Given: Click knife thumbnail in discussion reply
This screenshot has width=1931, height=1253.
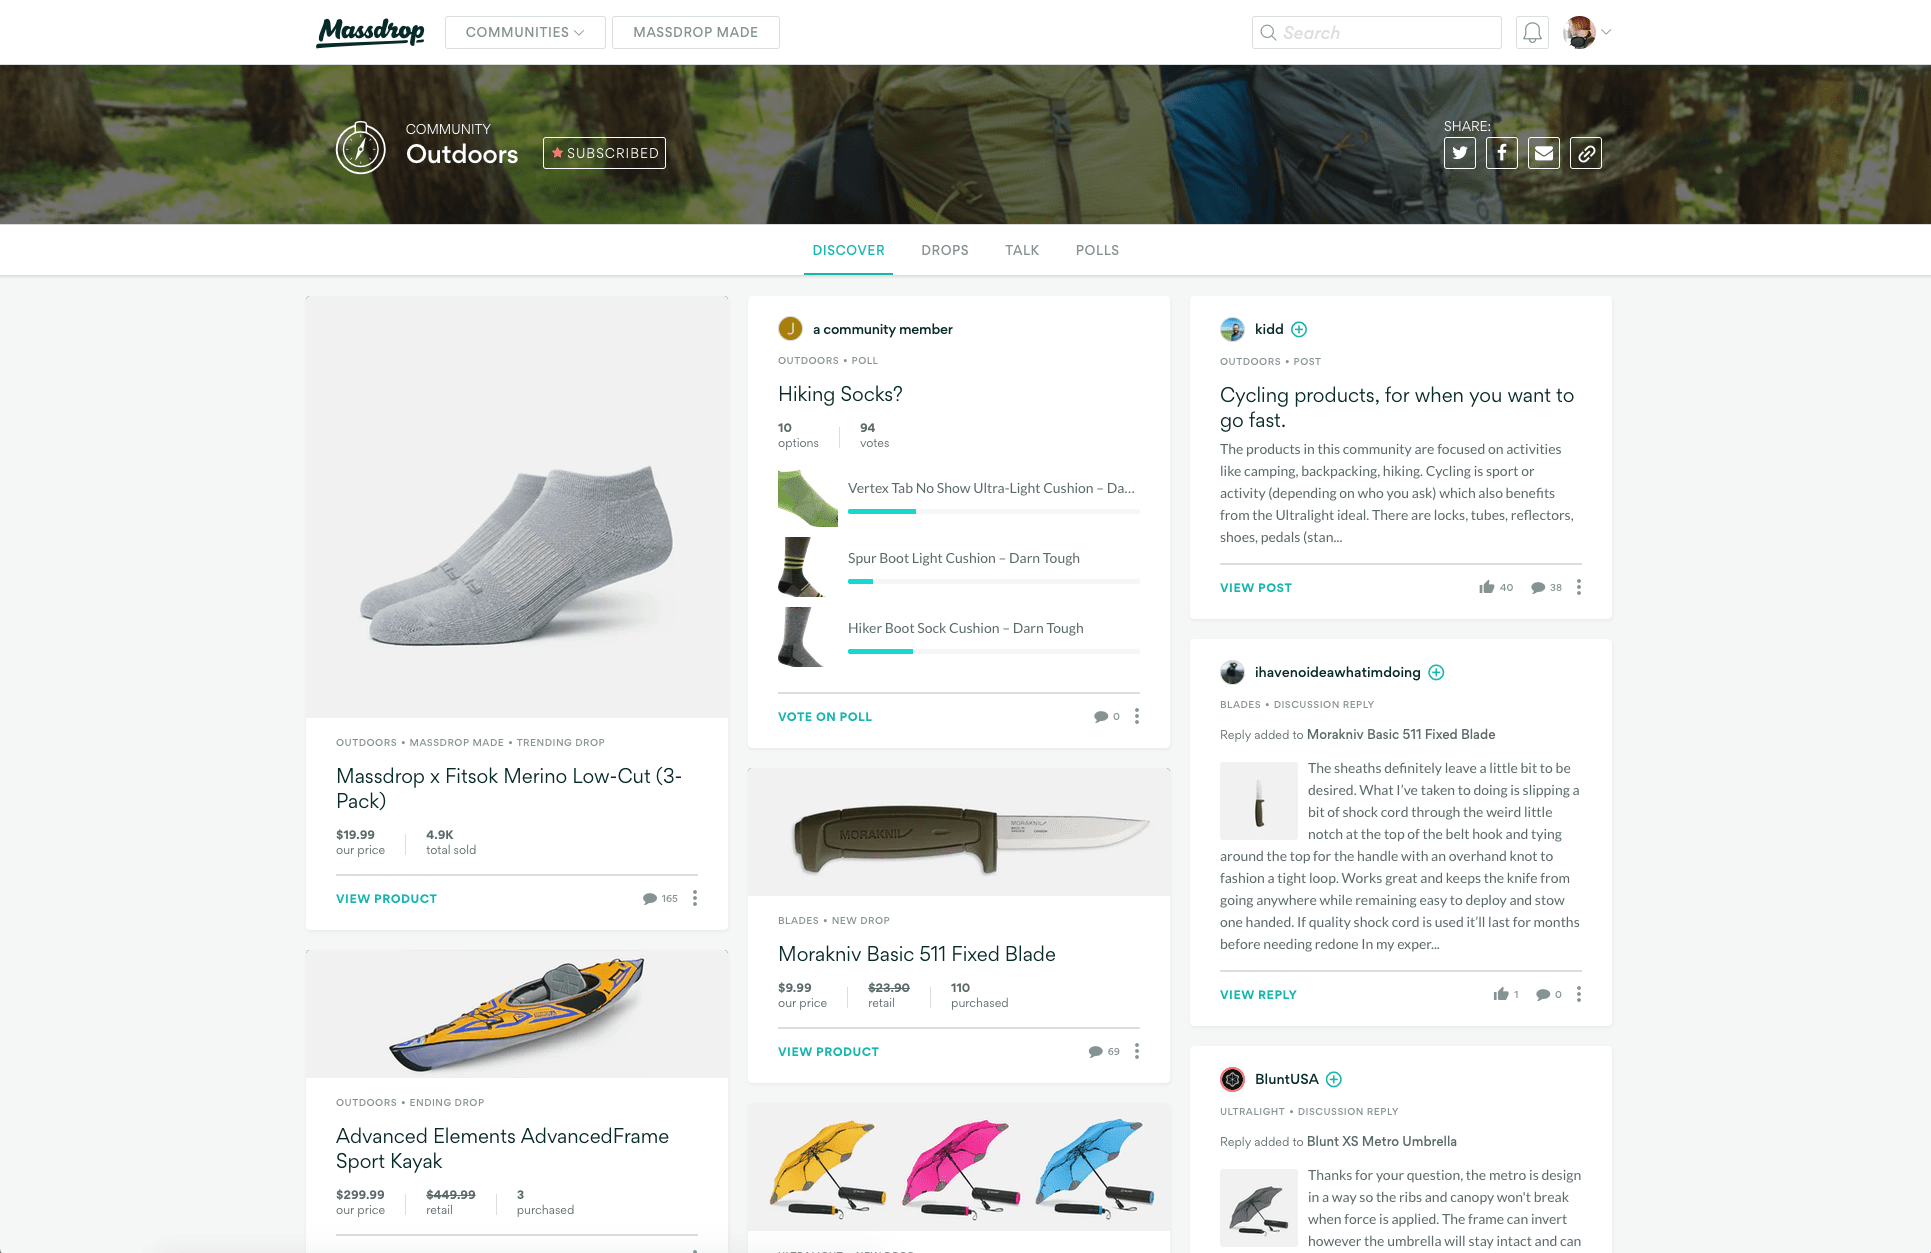Looking at the screenshot, I should pos(1259,801).
